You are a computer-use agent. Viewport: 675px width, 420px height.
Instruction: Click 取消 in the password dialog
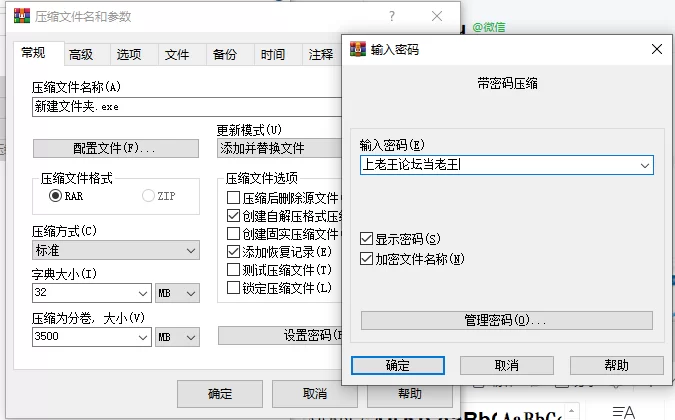tap(507, 365)
